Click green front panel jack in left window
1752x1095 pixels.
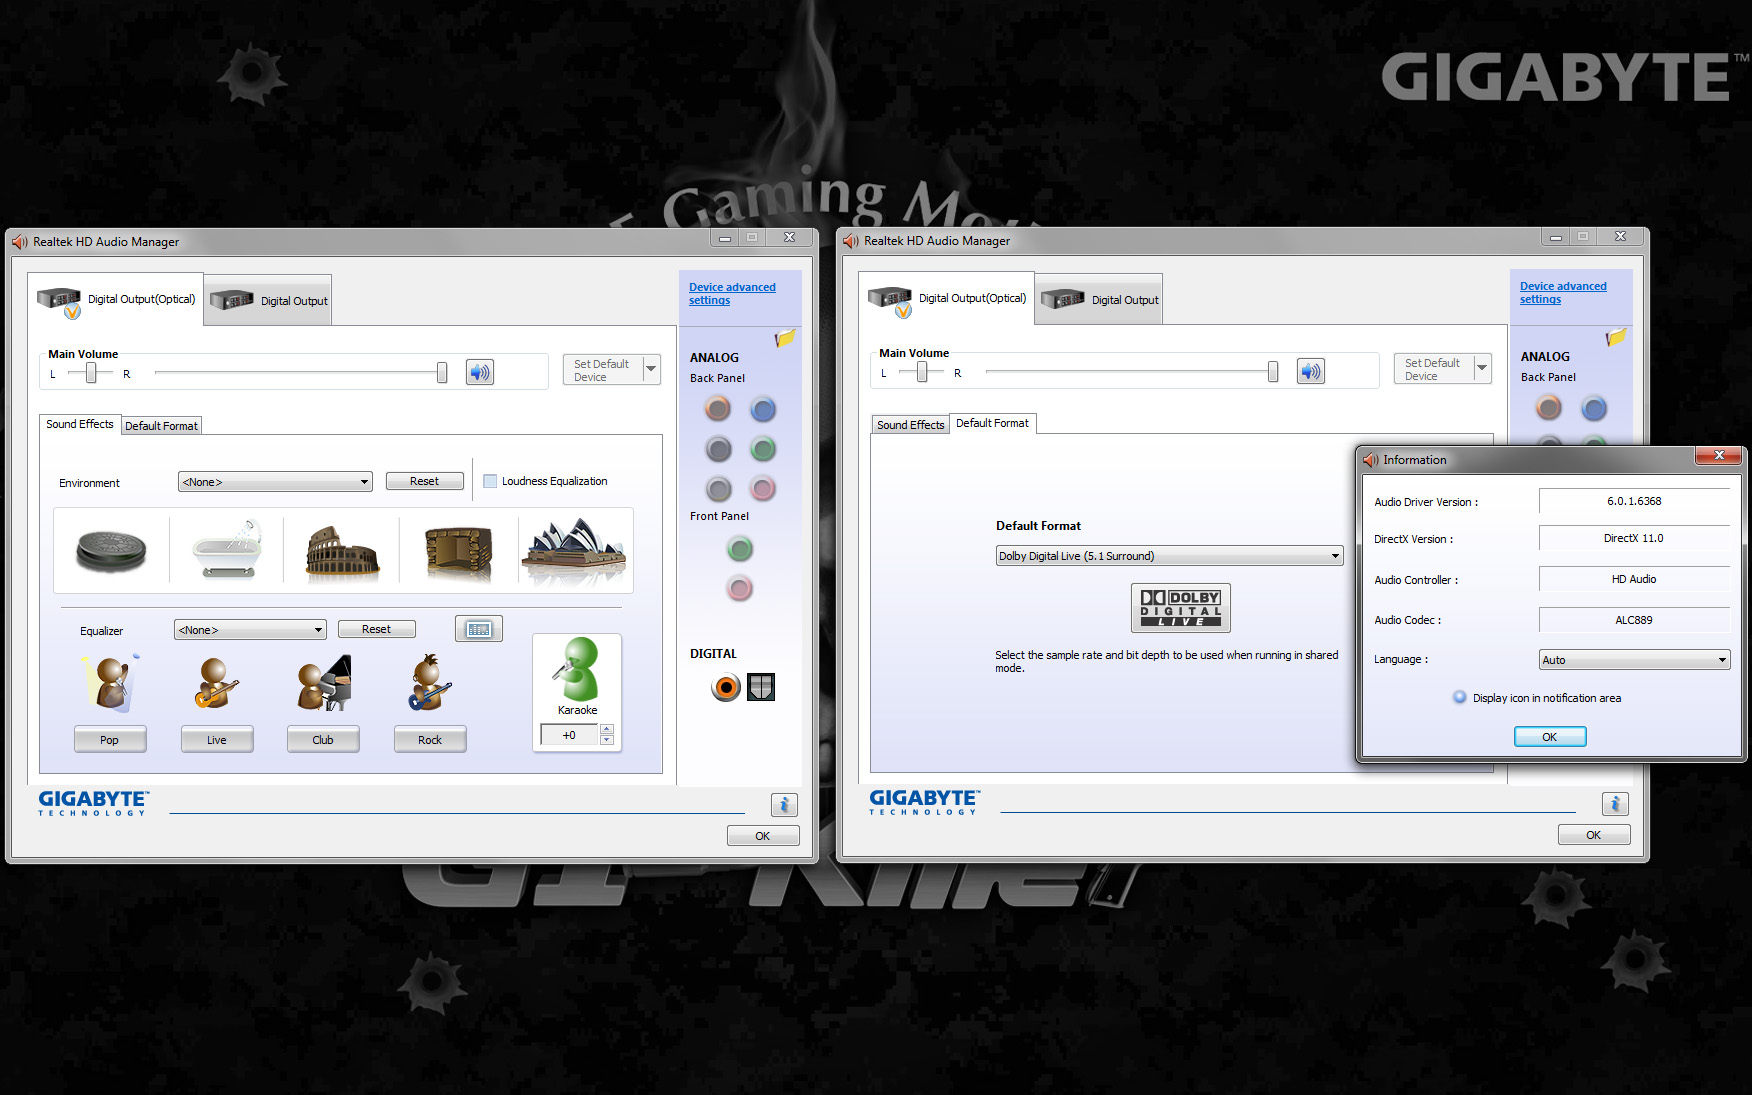coord(740,549)
